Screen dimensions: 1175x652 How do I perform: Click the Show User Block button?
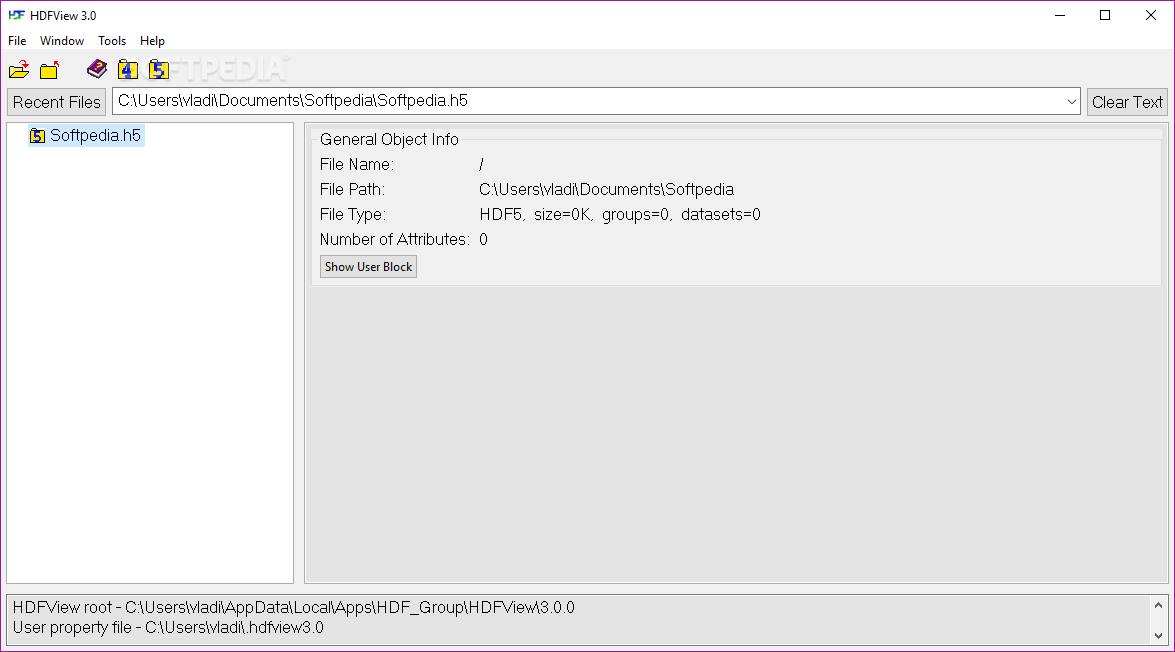coord(368,267)
